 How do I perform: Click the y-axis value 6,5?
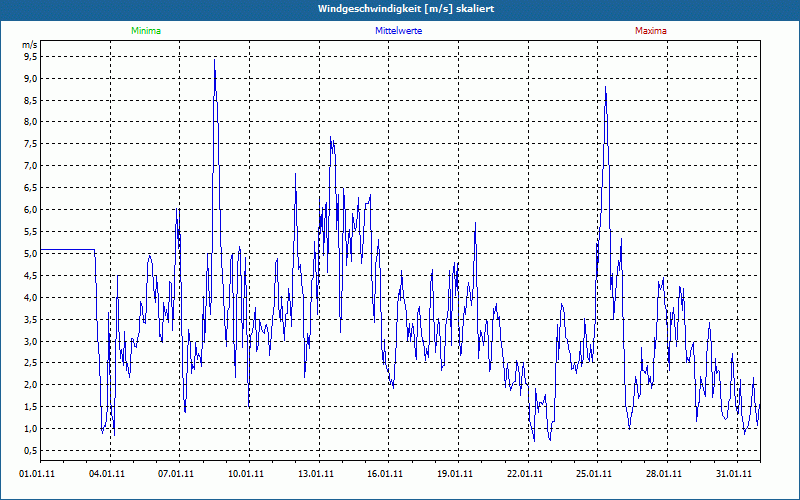(x=31, y=188)
